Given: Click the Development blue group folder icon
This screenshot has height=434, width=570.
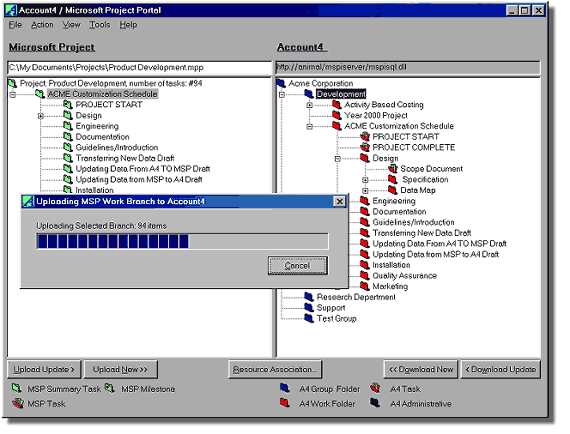Looking at the screenshot, I should pyautogui.click(x=309, y=94).
